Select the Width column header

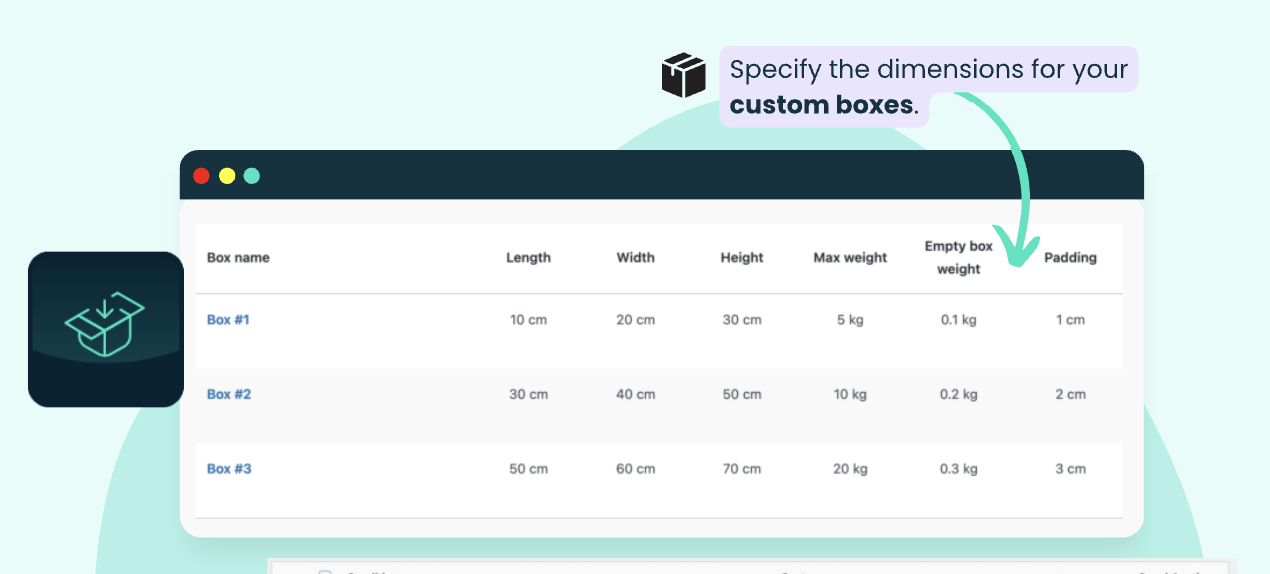click(635, 257)
